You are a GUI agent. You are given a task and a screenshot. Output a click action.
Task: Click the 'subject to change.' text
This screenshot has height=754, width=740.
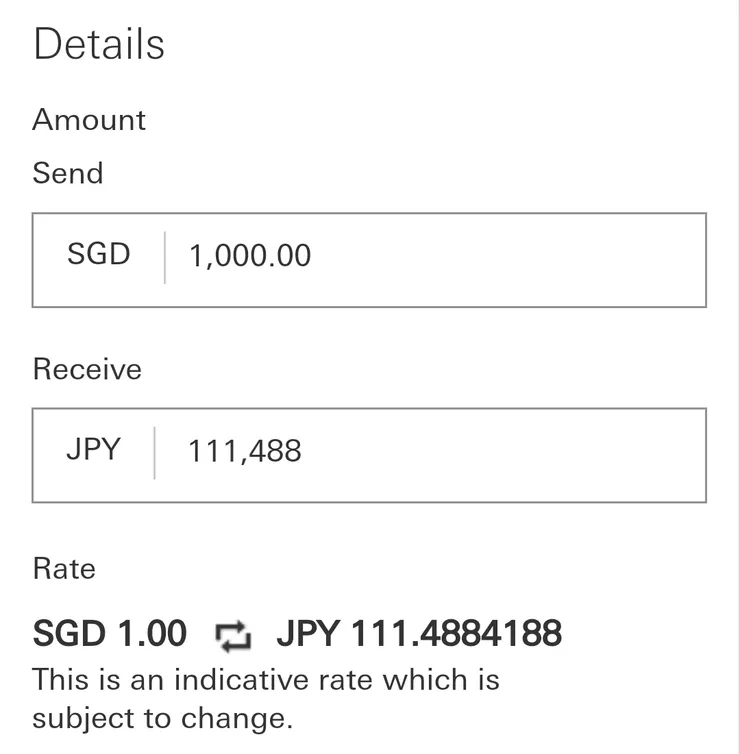pos(162,719)
